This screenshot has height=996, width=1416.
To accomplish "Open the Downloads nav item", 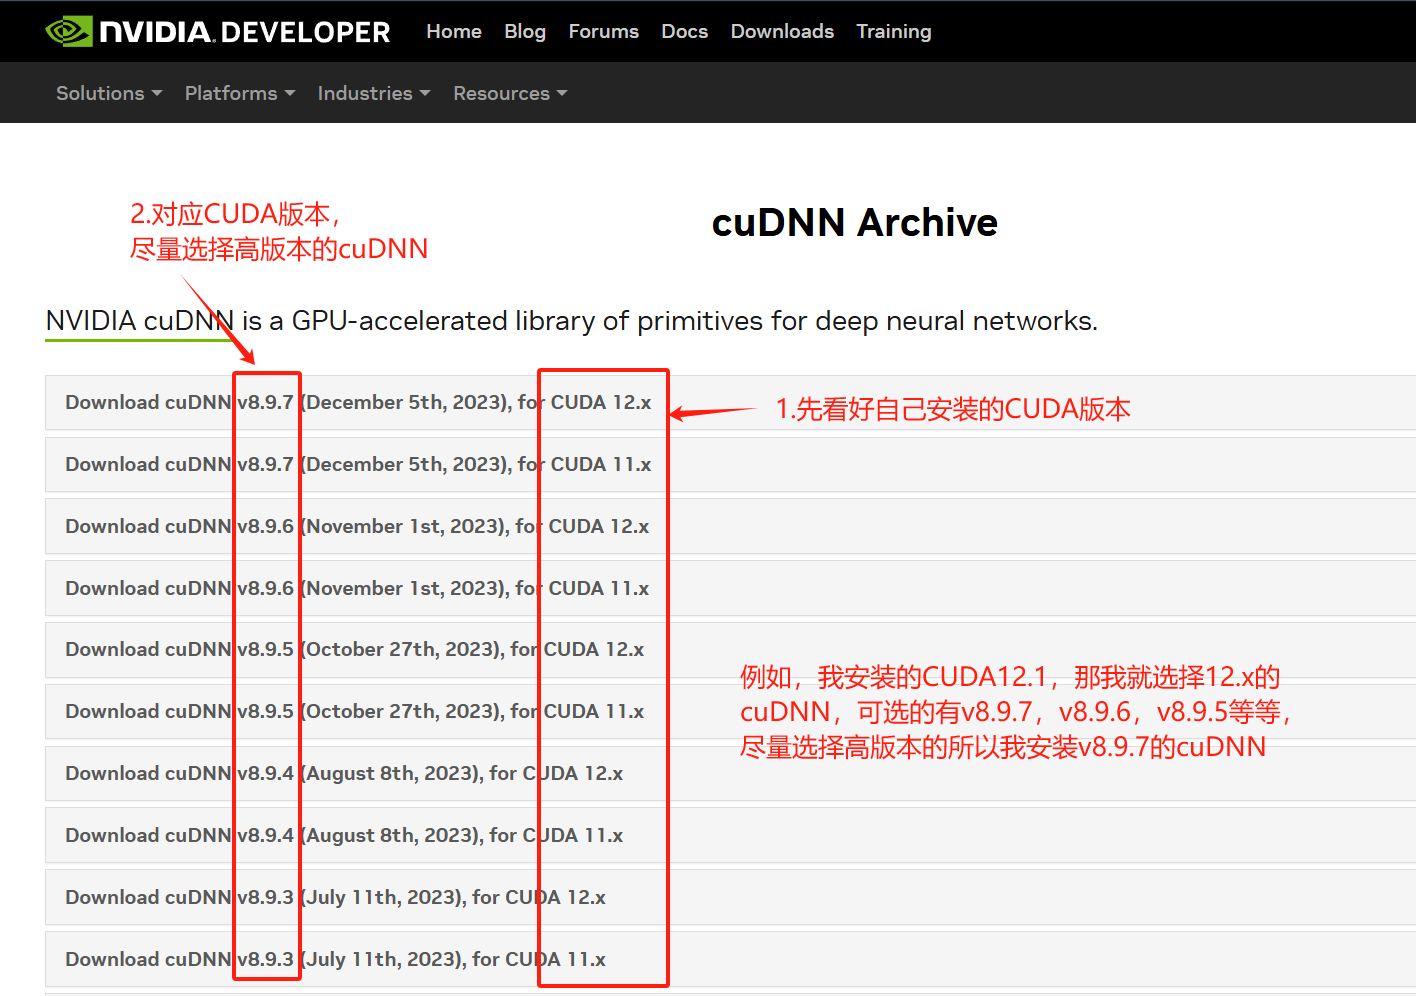I will pyautogui.click(x=782, y=31).
